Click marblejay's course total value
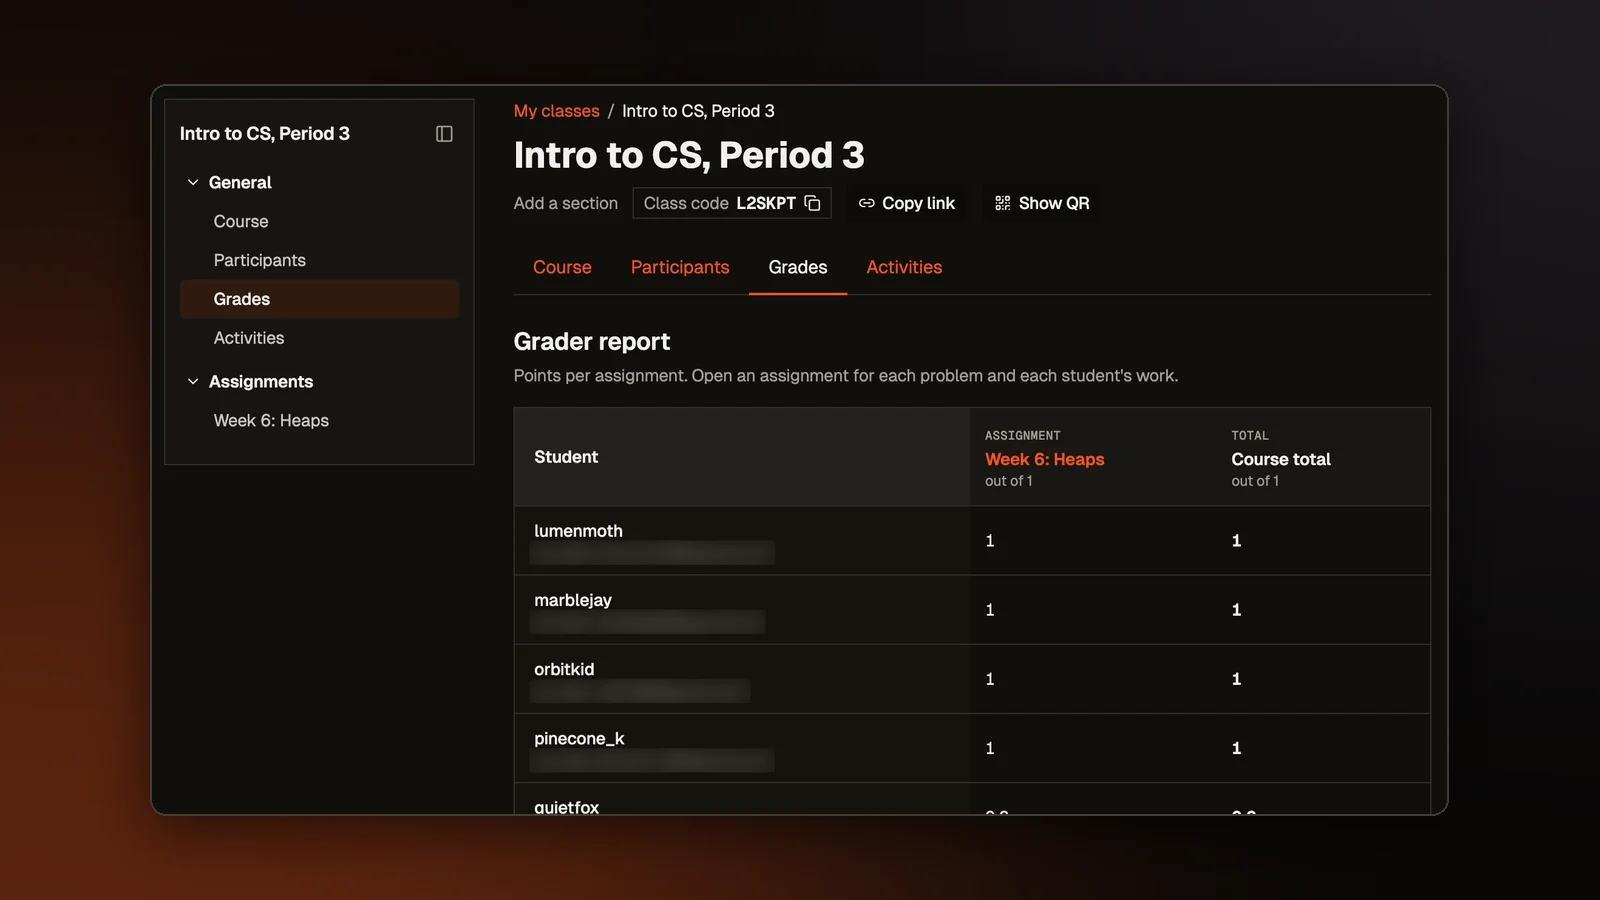Image resolution: width=1600 pixels, height=900 pixels. pyautogui.click(x=1236, y=610)
